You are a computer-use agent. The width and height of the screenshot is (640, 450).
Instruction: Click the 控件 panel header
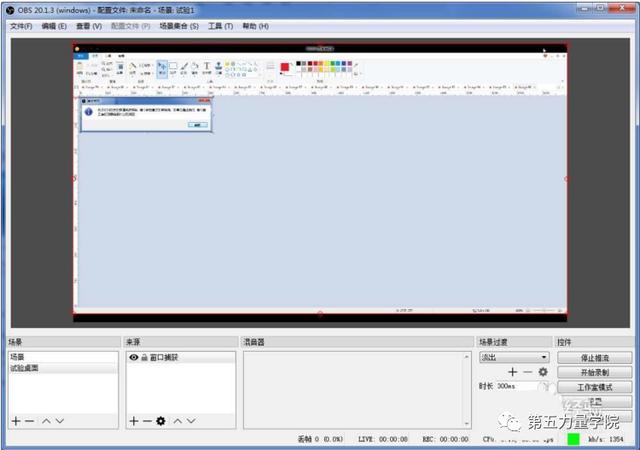point(595,342)
